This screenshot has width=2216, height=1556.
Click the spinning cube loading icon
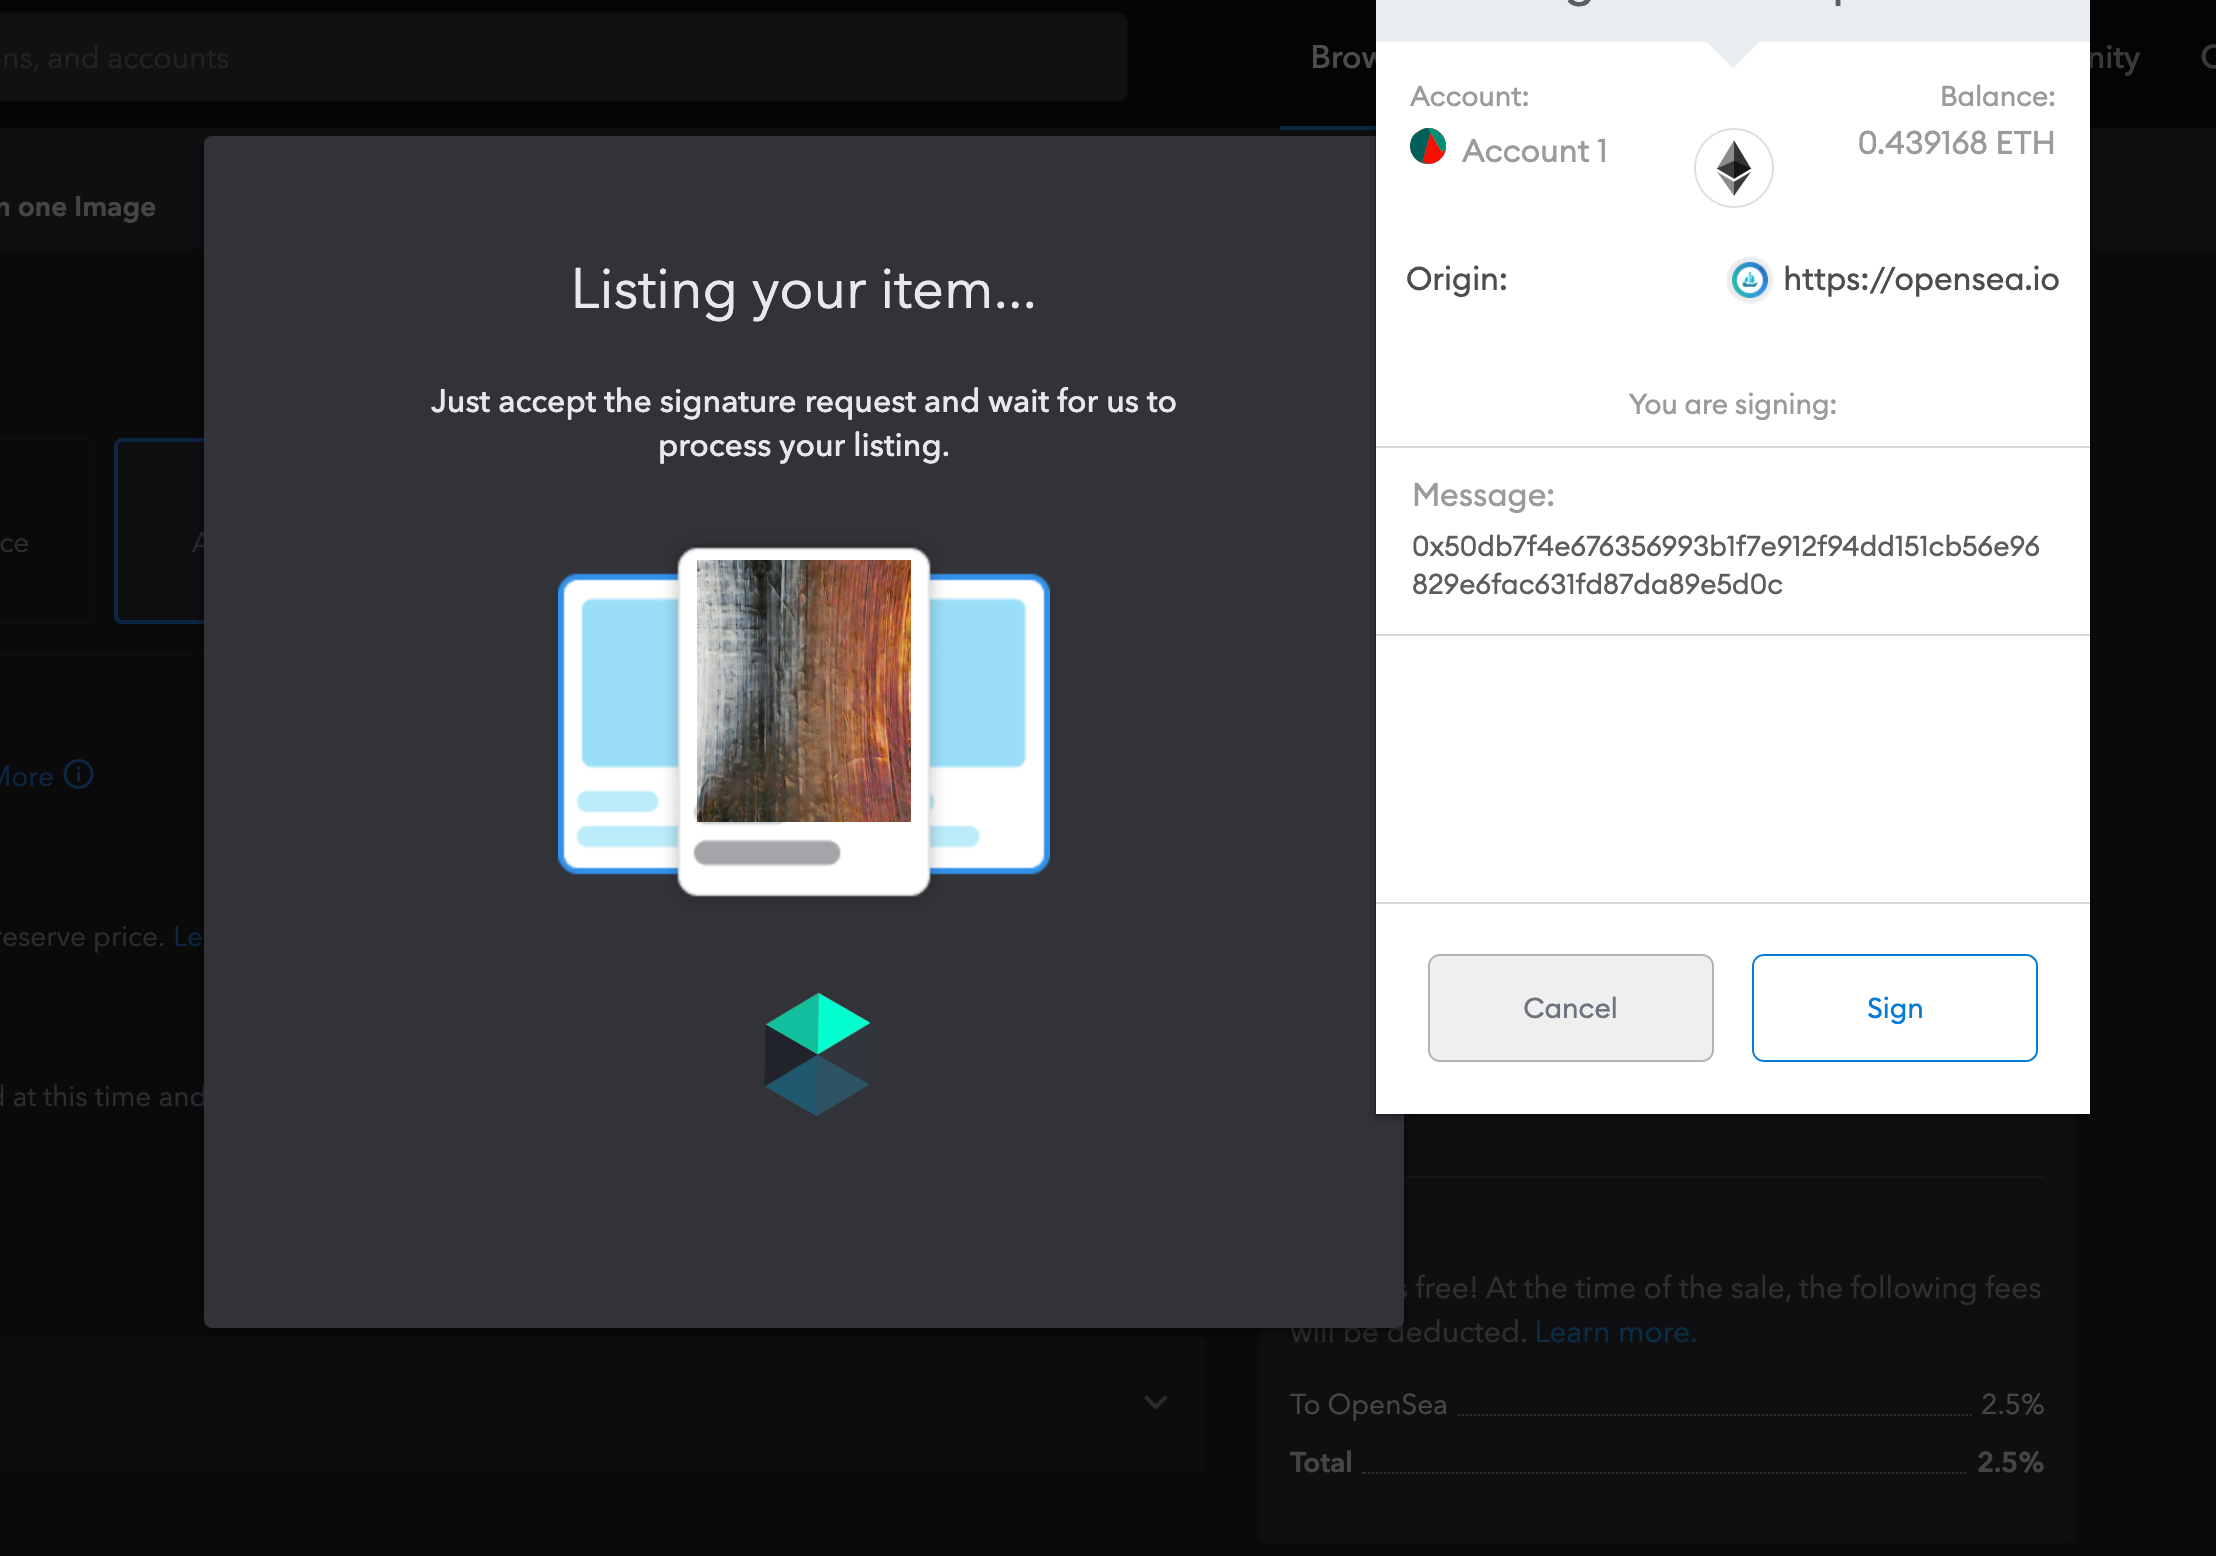pyautogui.click(x=817, y=1054)
